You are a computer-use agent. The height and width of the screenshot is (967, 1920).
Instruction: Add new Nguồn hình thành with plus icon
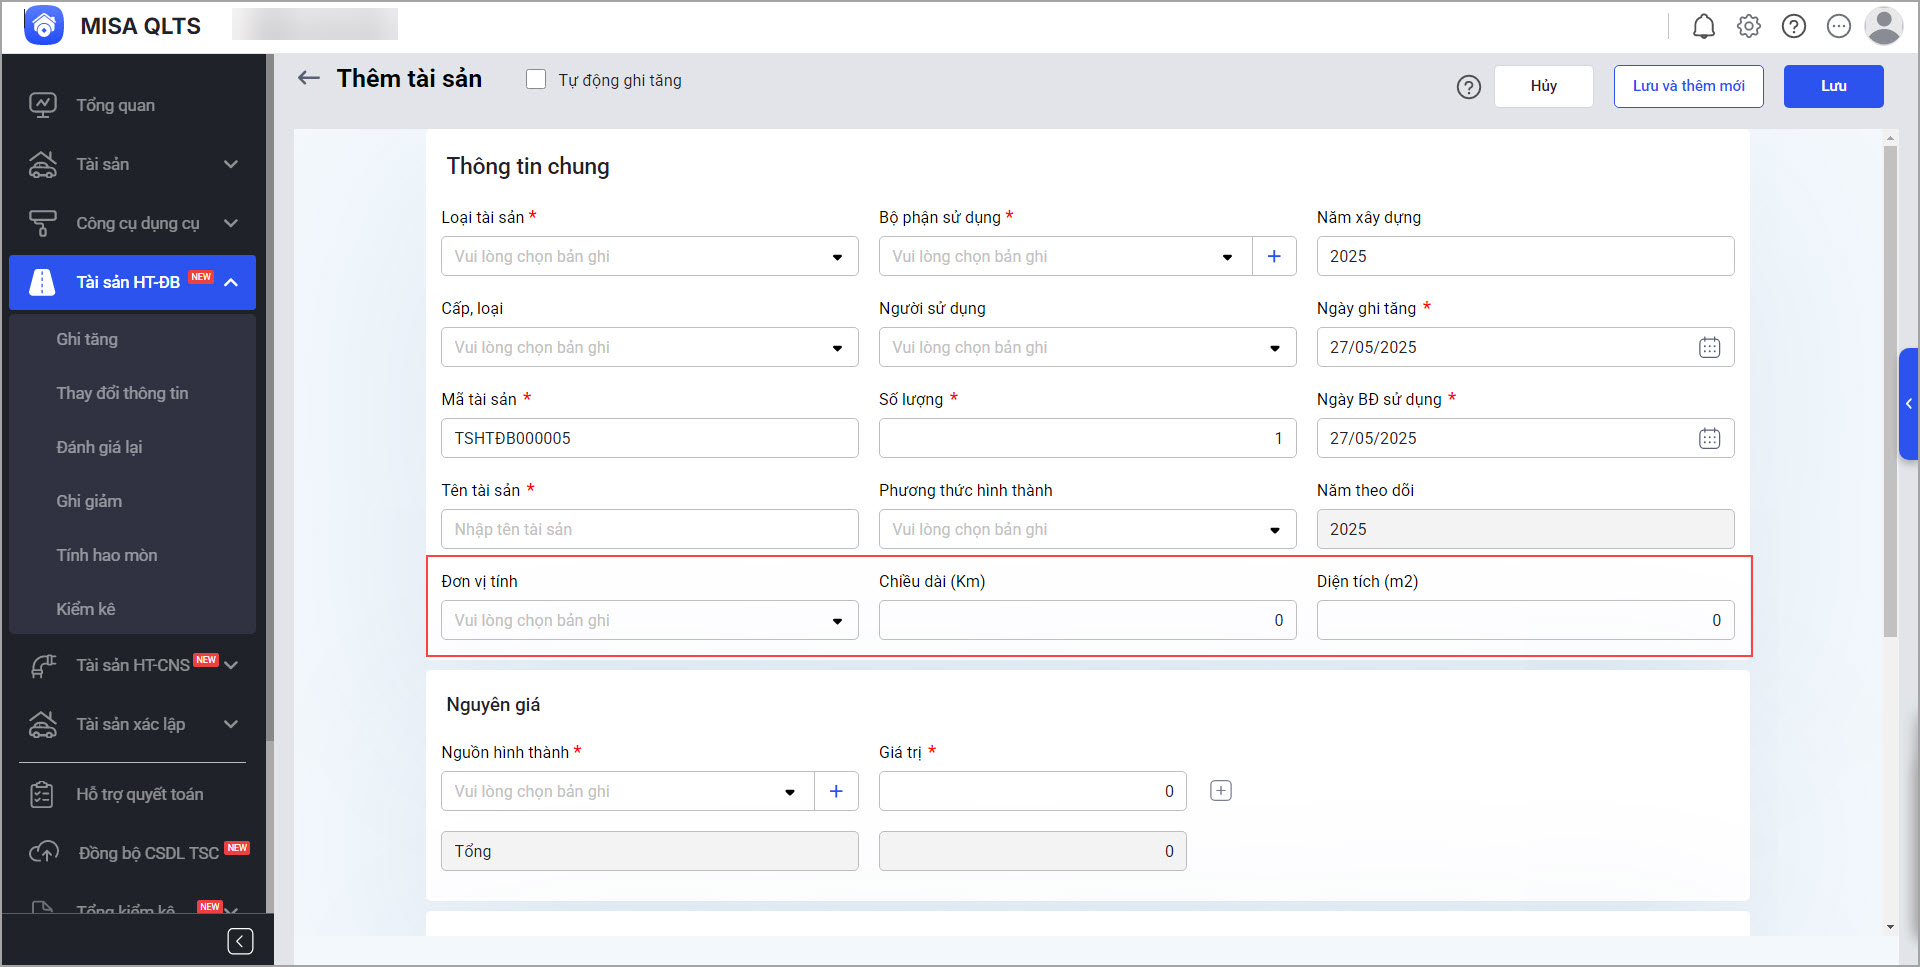click(x=836, y=791)
